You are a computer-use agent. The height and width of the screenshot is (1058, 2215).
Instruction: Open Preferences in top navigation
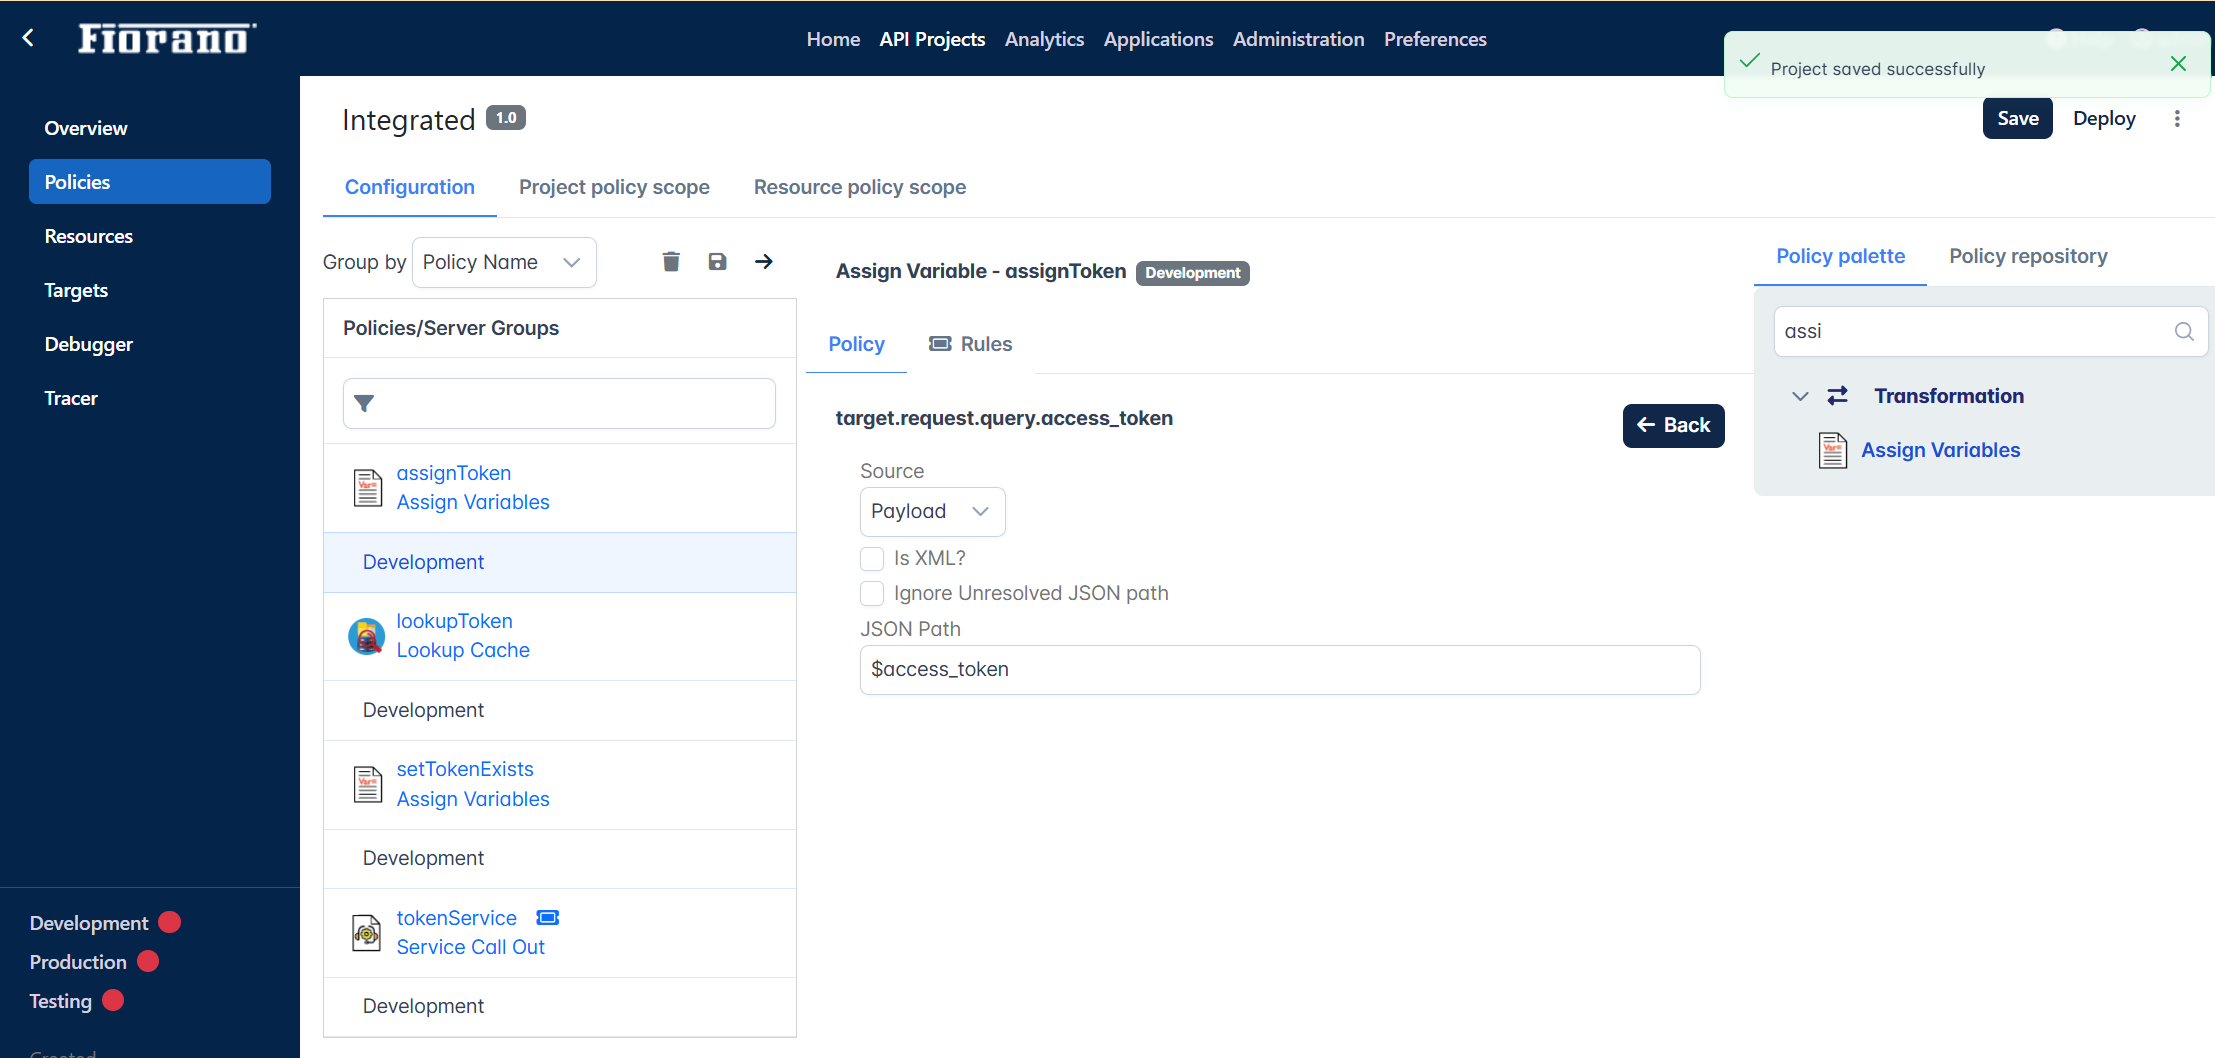(1435, 39)
